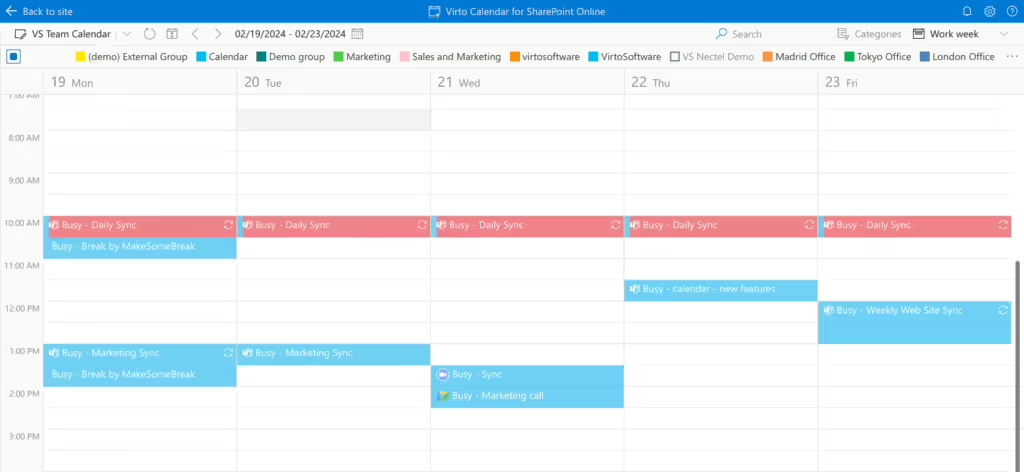Viewport: 1024px width, 472px height.
Task: Click the Back to site link
Action: click(x=48, y=11)
